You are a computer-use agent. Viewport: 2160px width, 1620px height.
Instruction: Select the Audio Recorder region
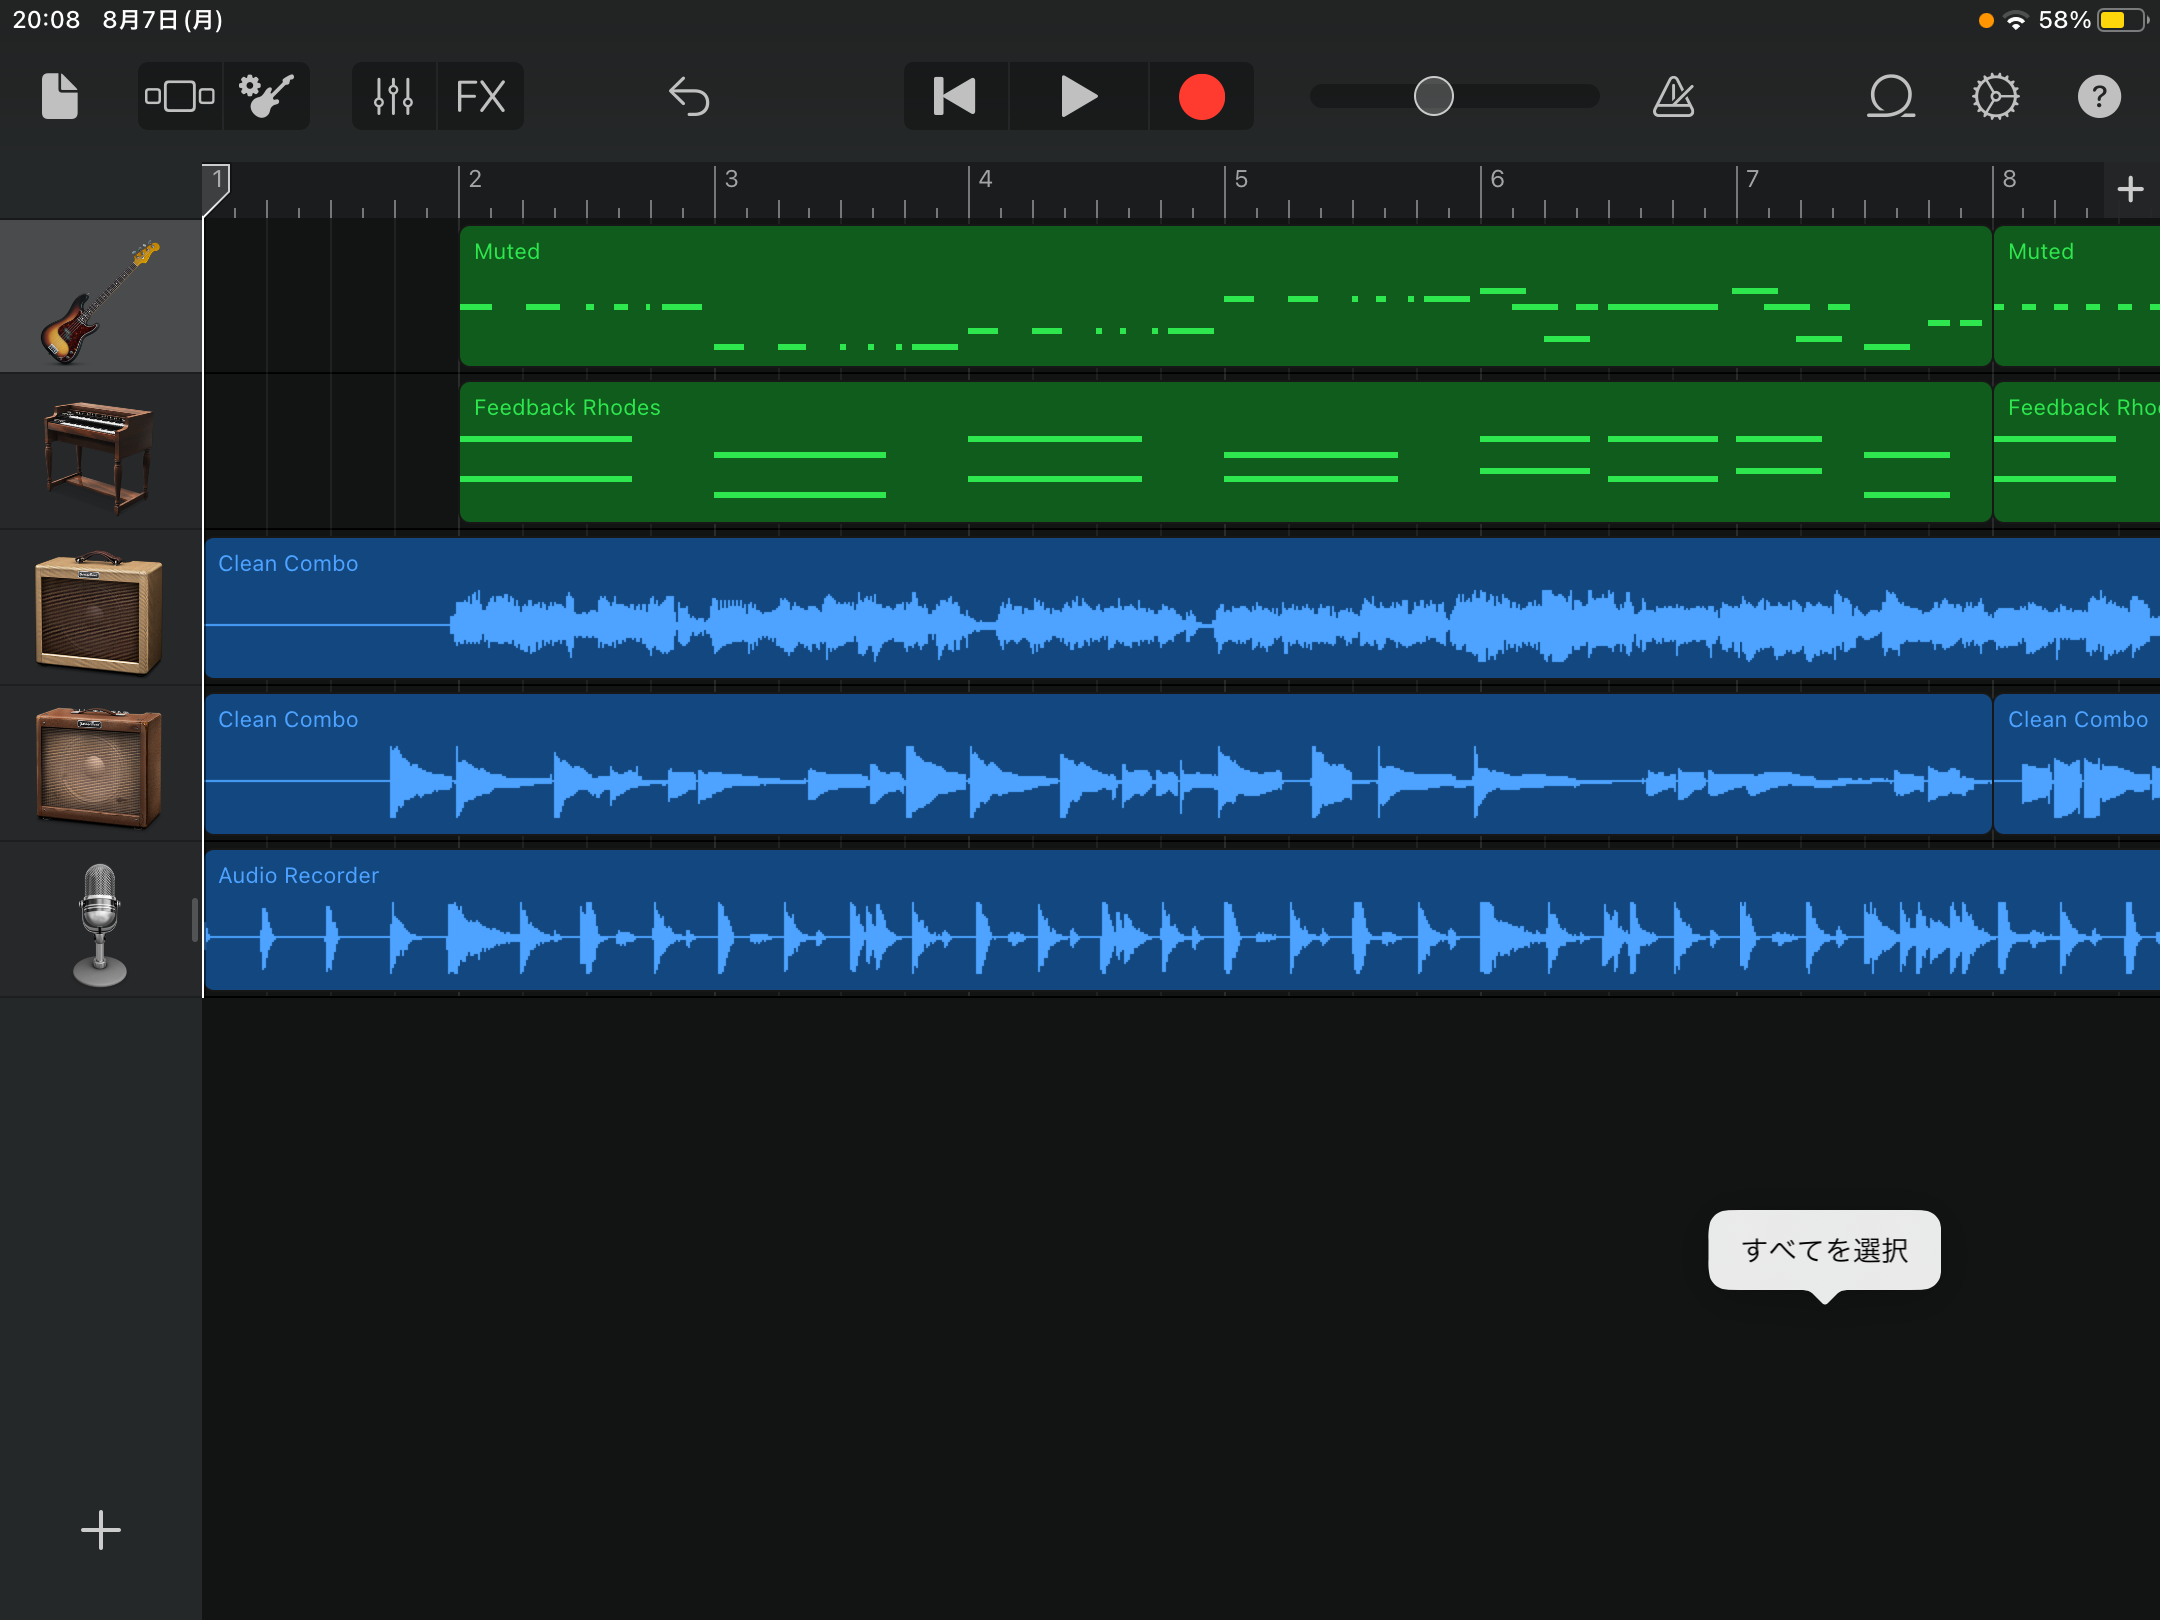(1182, 920)
